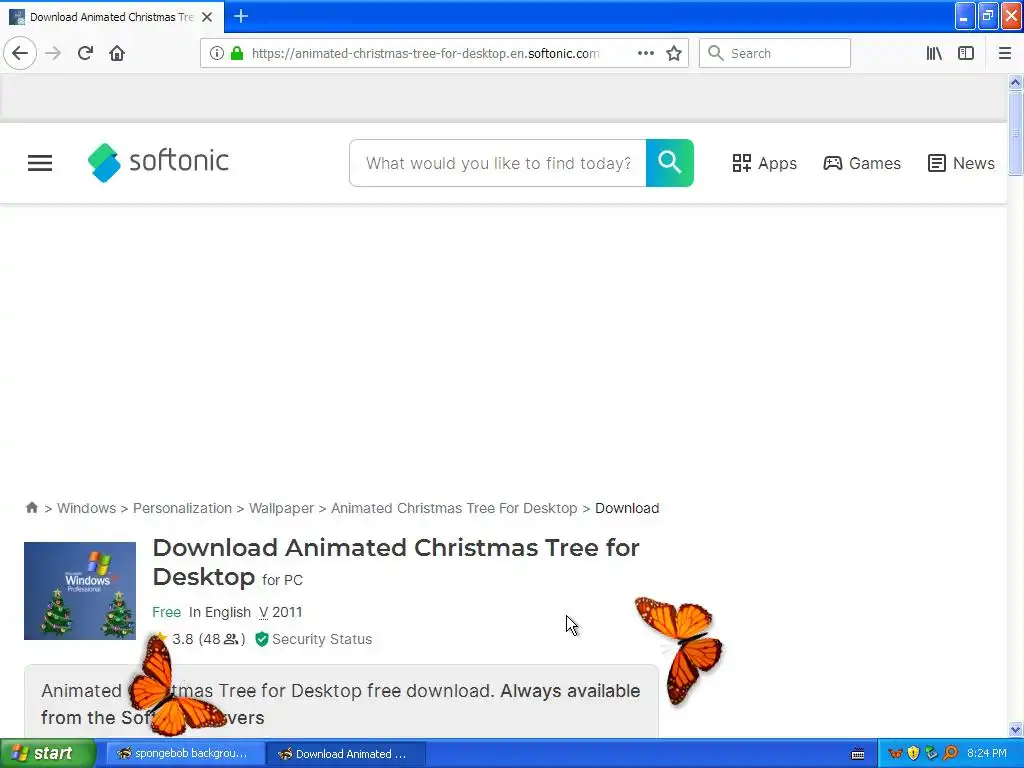
Task: Go to Windows breadcrumb link
Action: tap(86, 508)
